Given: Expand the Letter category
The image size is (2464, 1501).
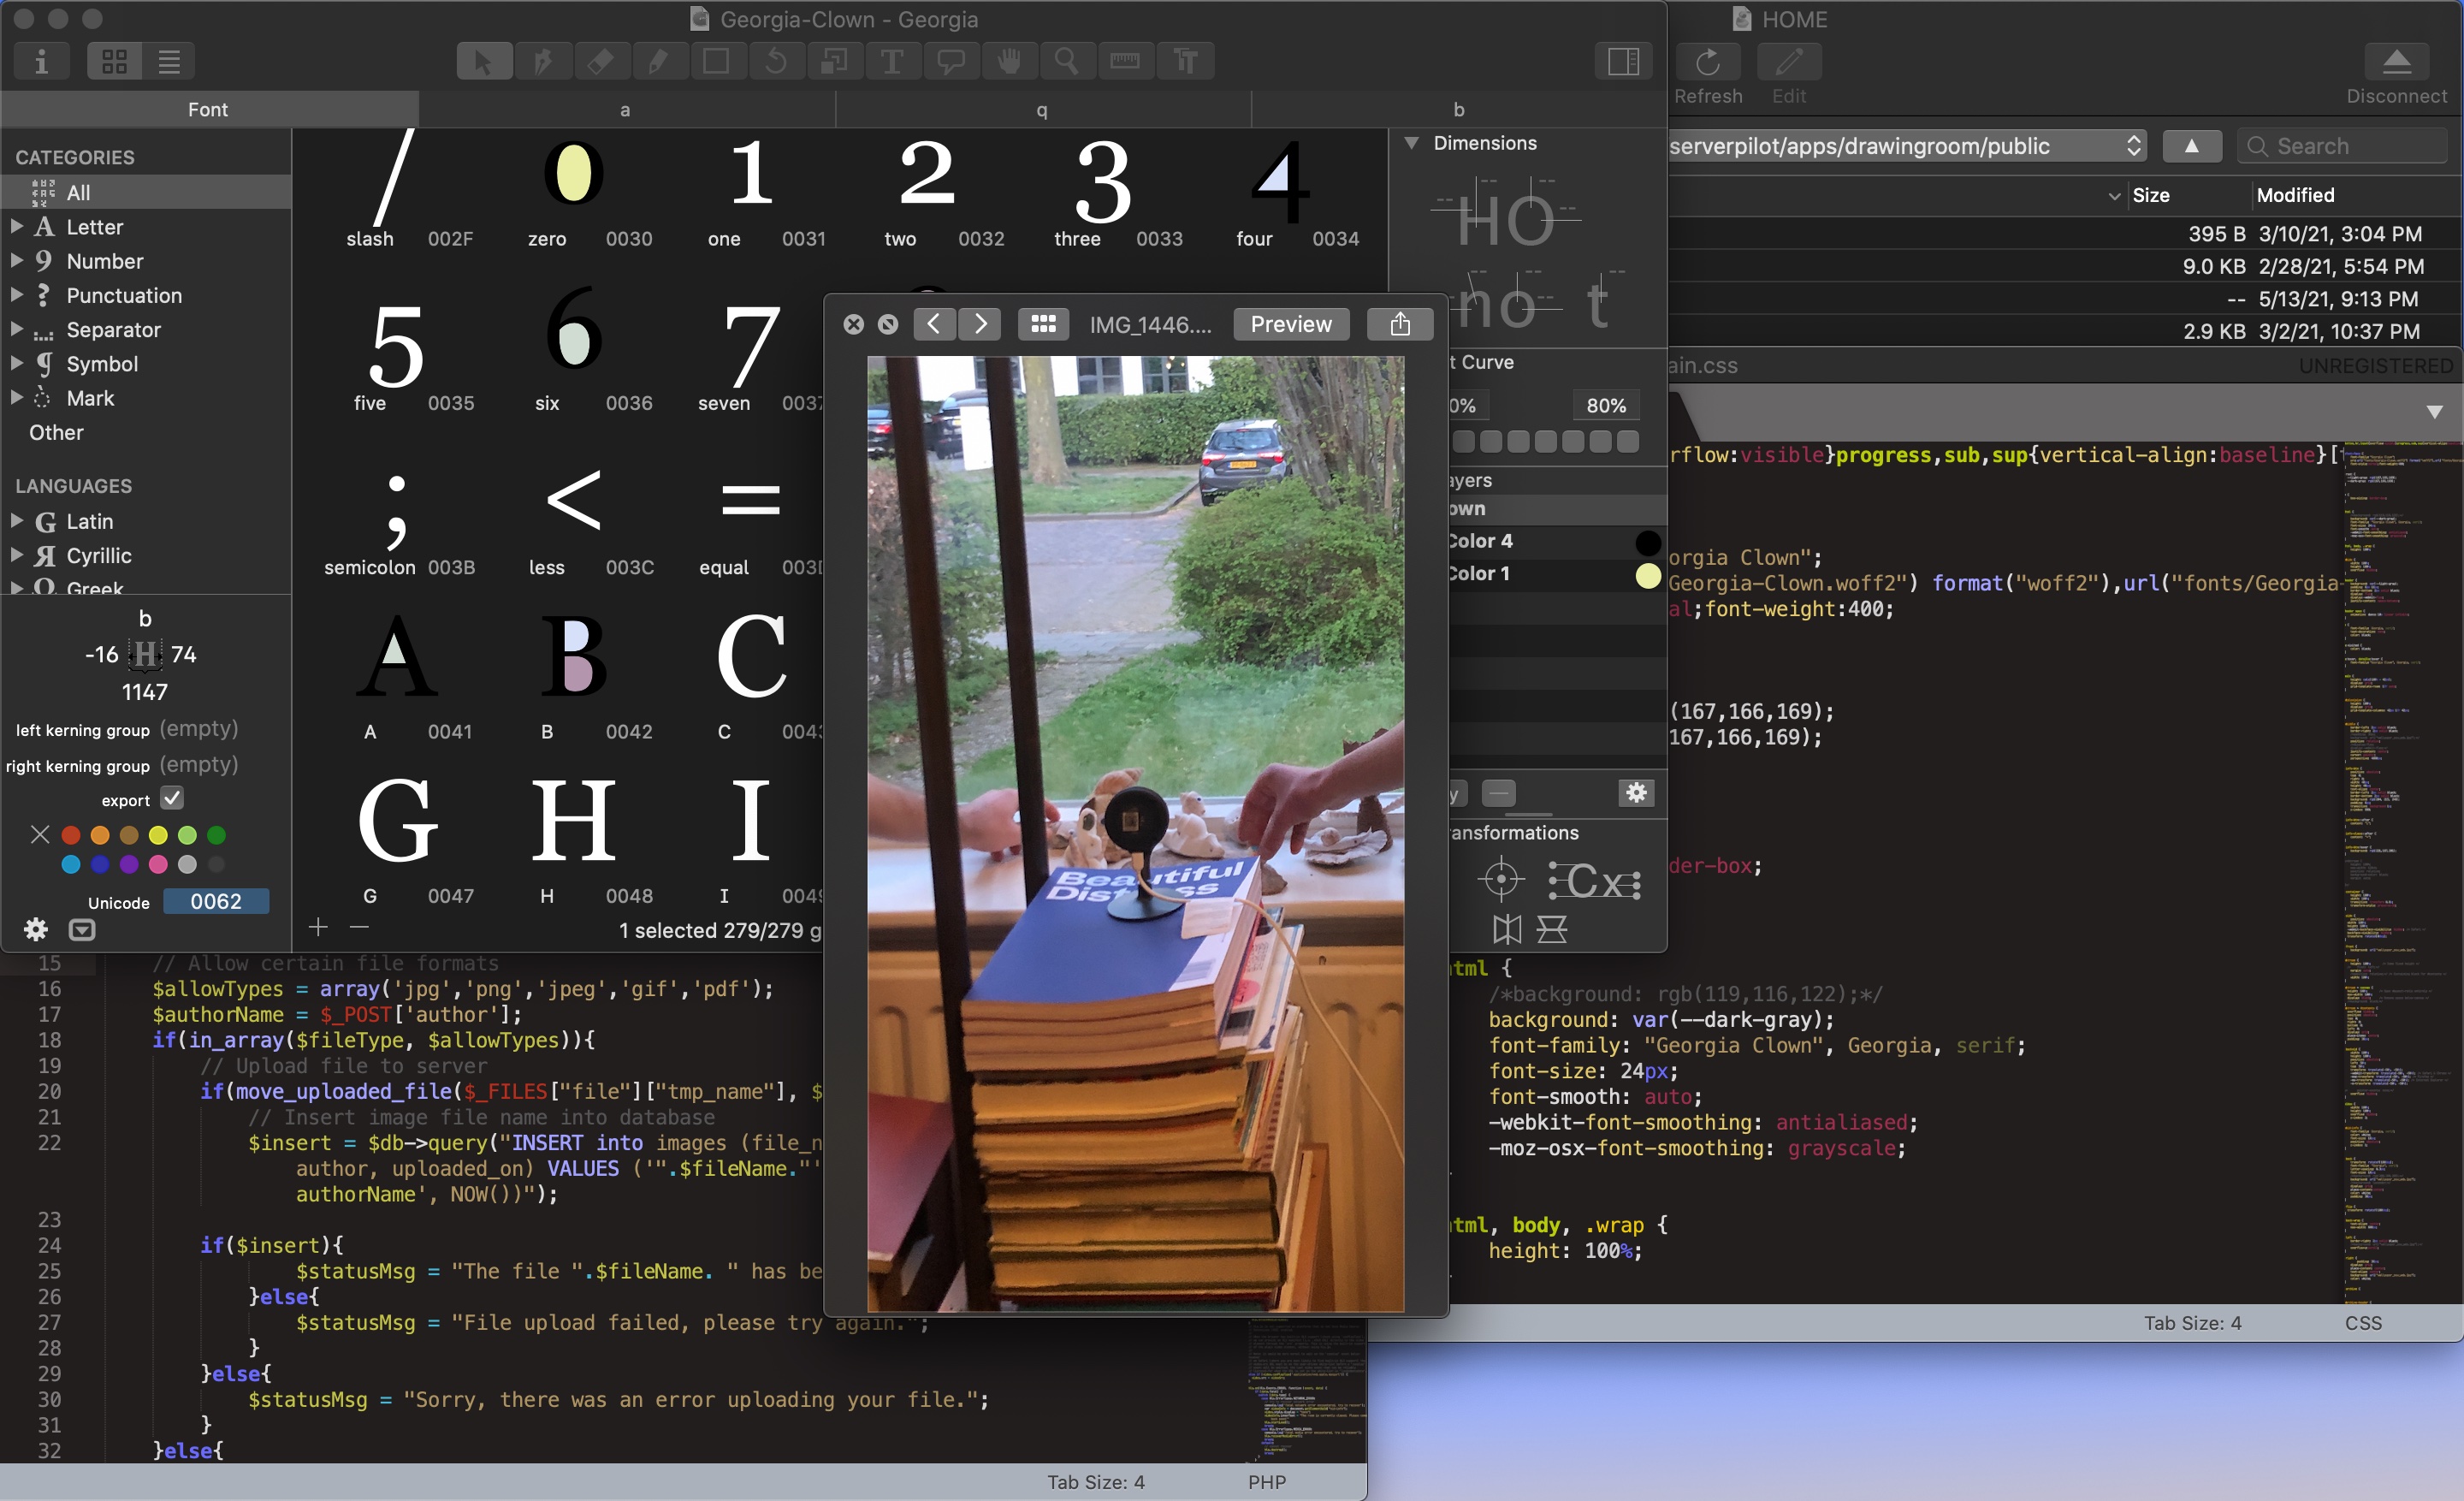Looking at the screenshot, I should click(17, 227).
